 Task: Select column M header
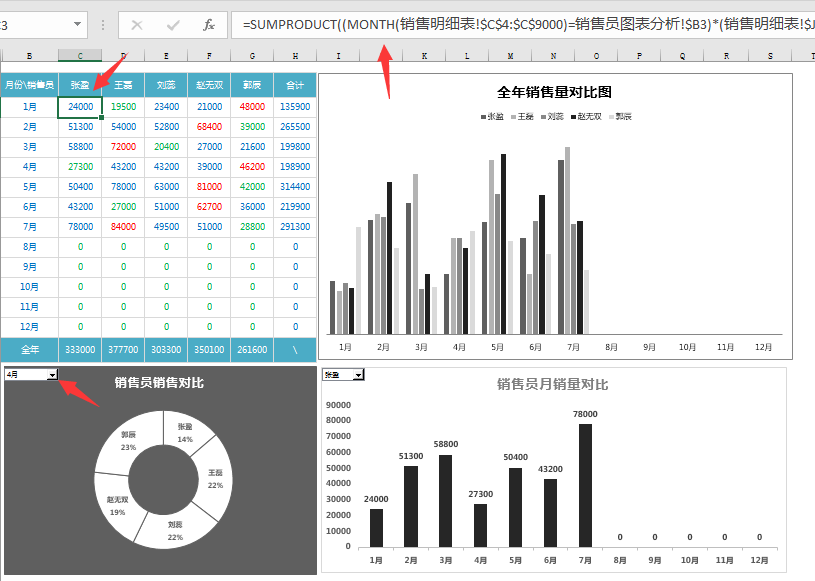510,56
